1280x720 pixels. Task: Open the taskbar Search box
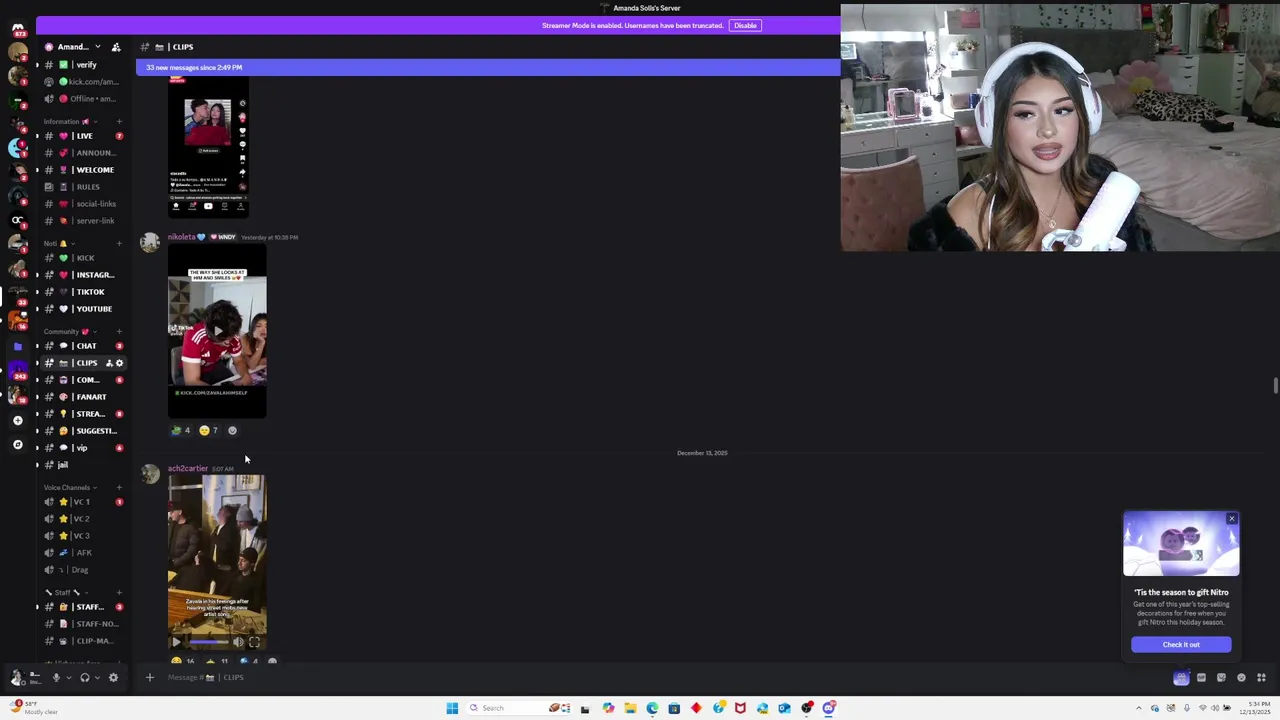pyautogui.click(x=505, y=708)
